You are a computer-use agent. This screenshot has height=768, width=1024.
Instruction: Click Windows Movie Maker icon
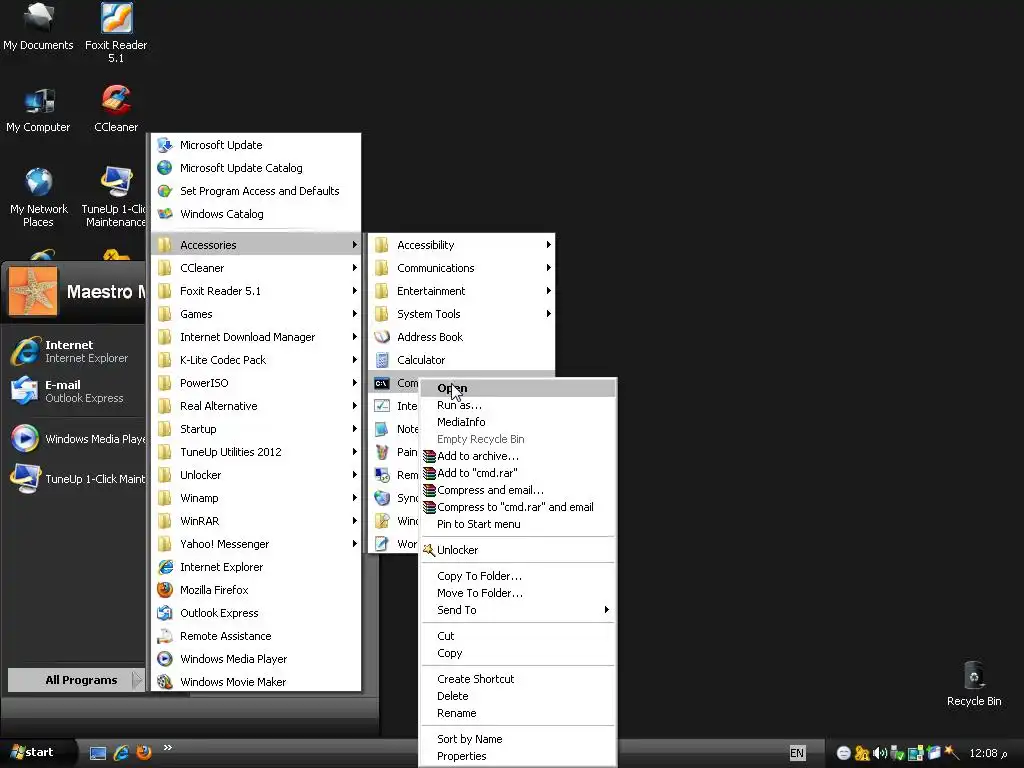coord(165,682)
